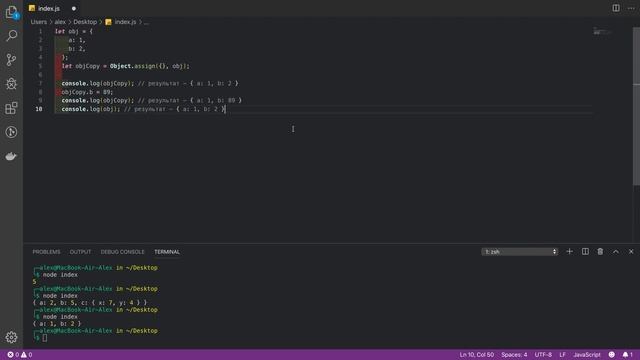Click the Ln 10, Col 50 status item
640x360 pixels.
click(x=476, y=355)
